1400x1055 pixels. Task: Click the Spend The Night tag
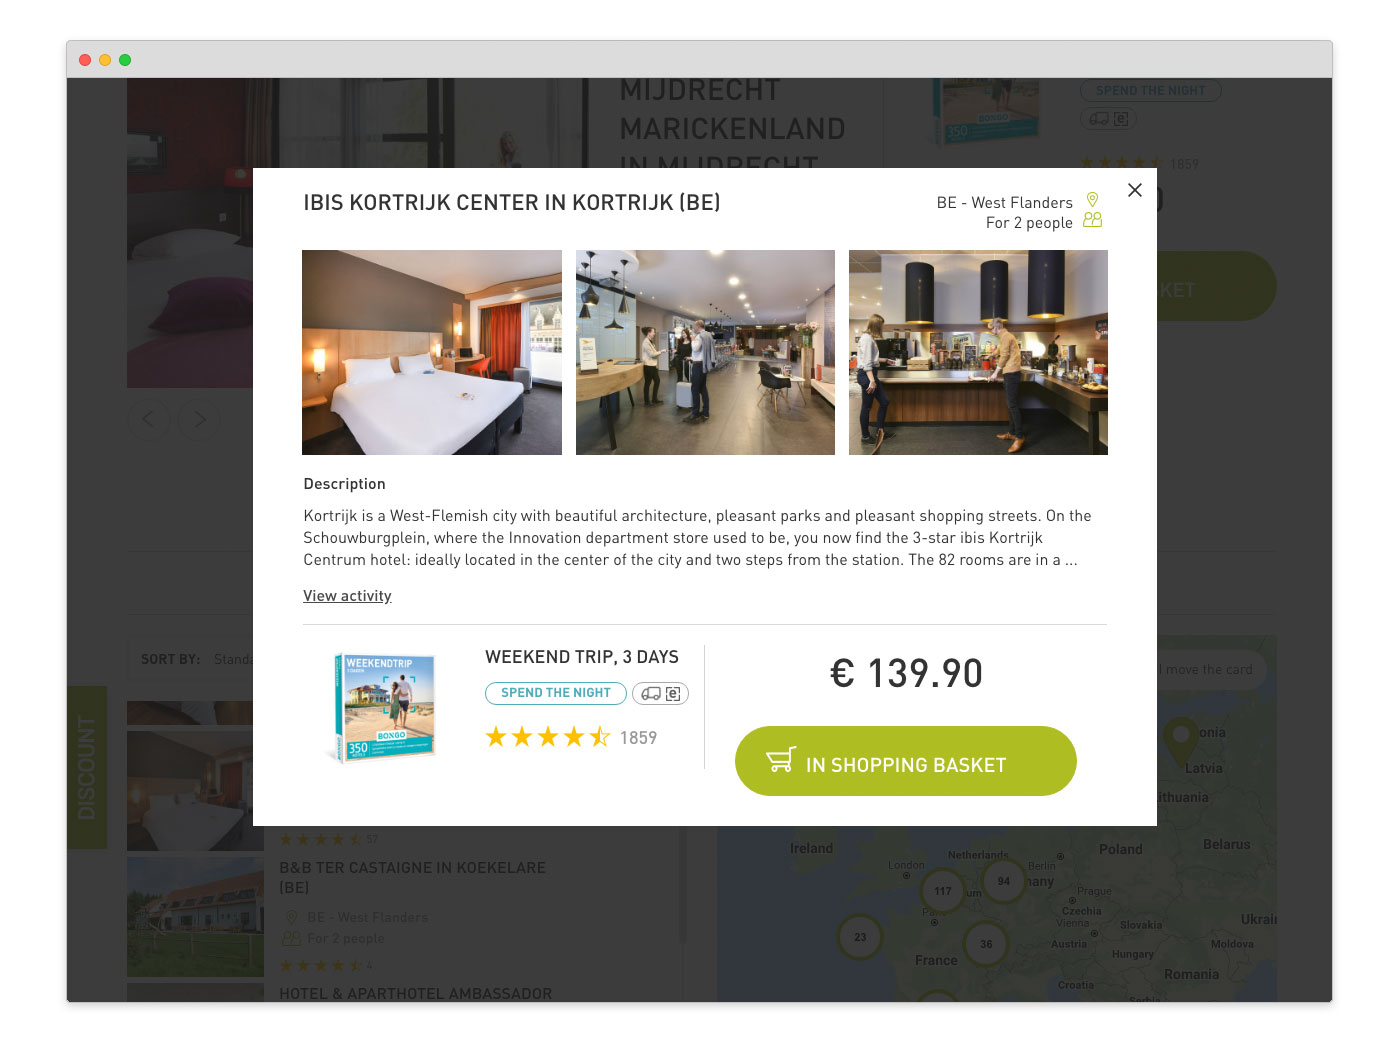(x=556, y=693)
